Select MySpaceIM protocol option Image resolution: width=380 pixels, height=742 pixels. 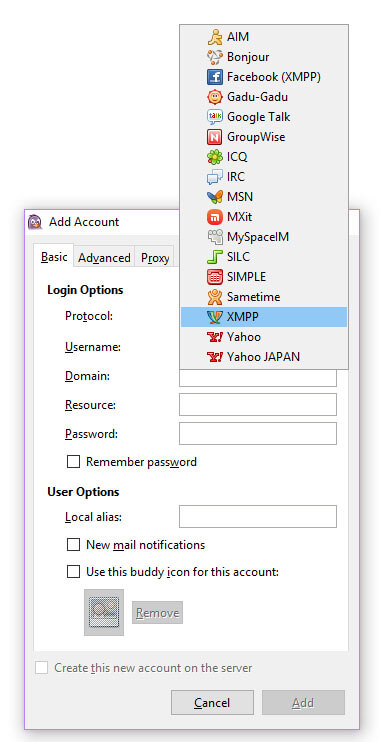(x=264, y=237)
